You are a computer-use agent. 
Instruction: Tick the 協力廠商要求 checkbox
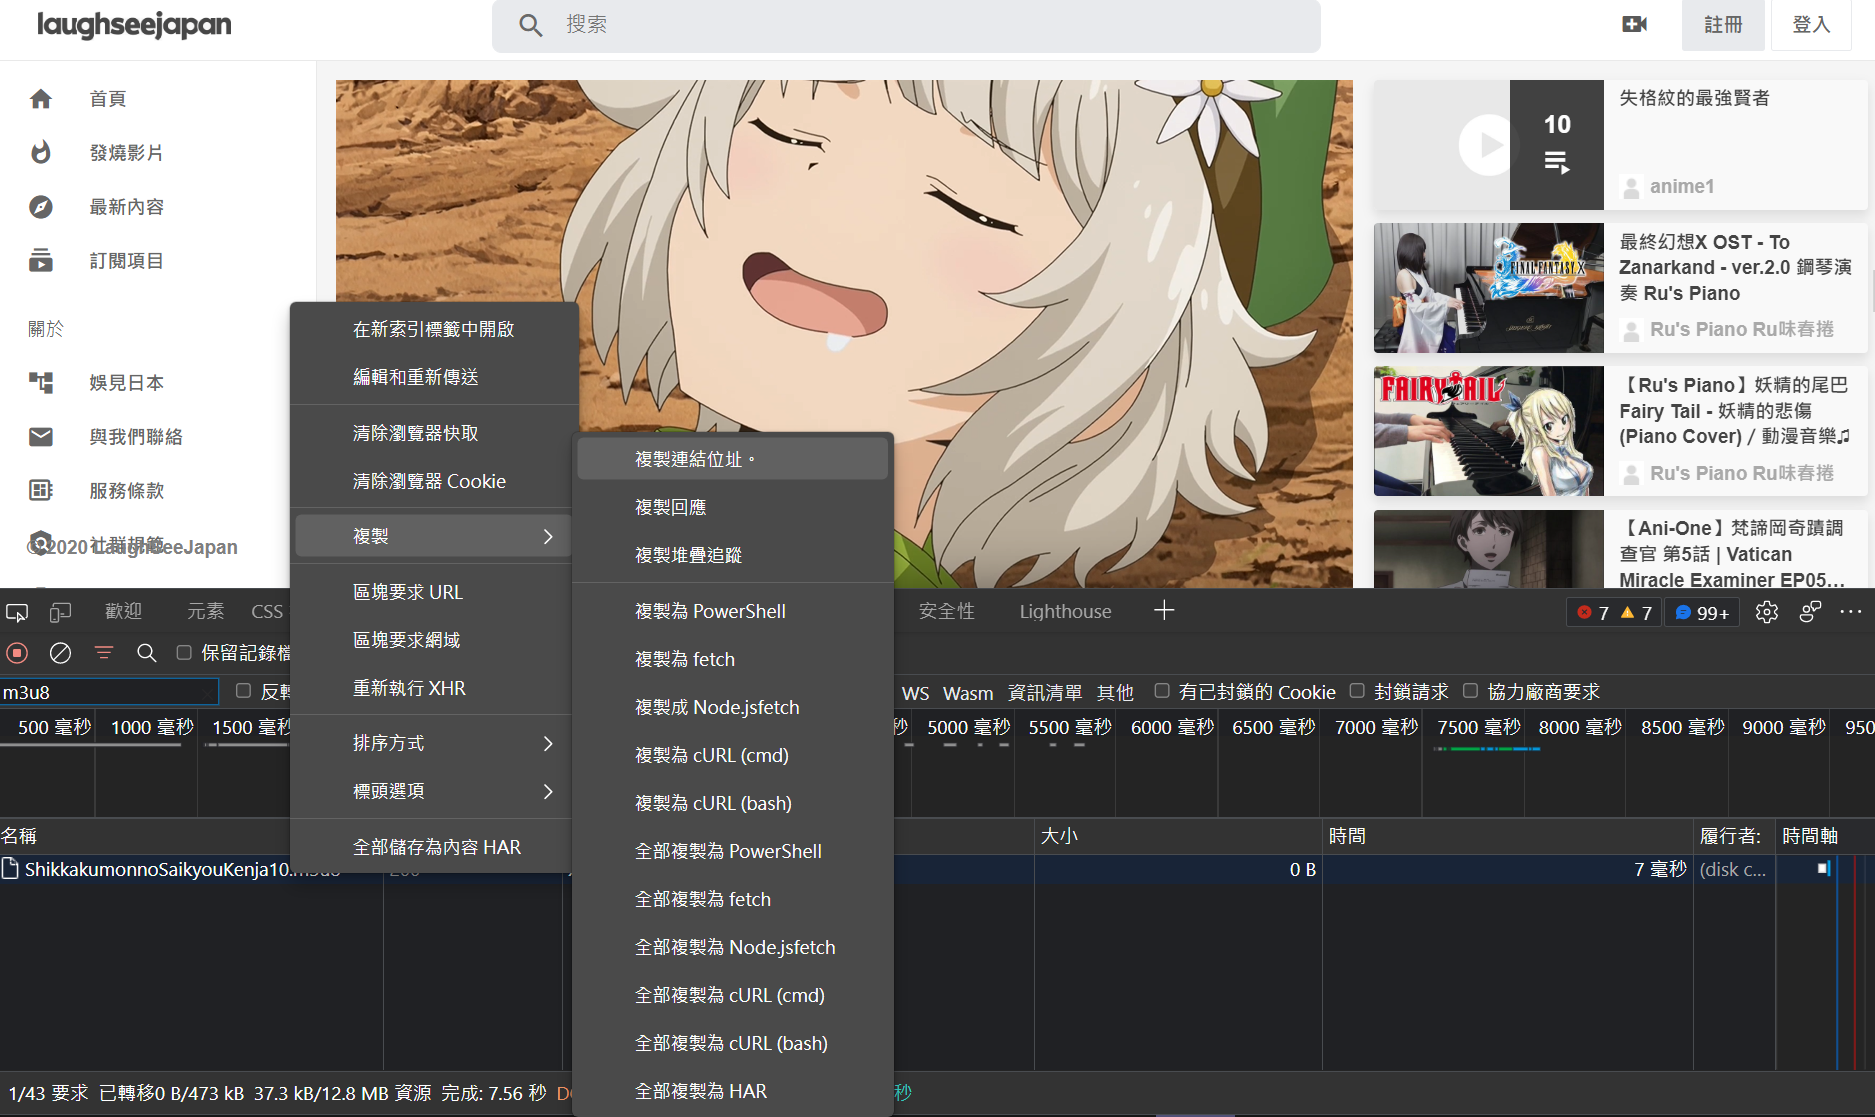[1470, 691]
